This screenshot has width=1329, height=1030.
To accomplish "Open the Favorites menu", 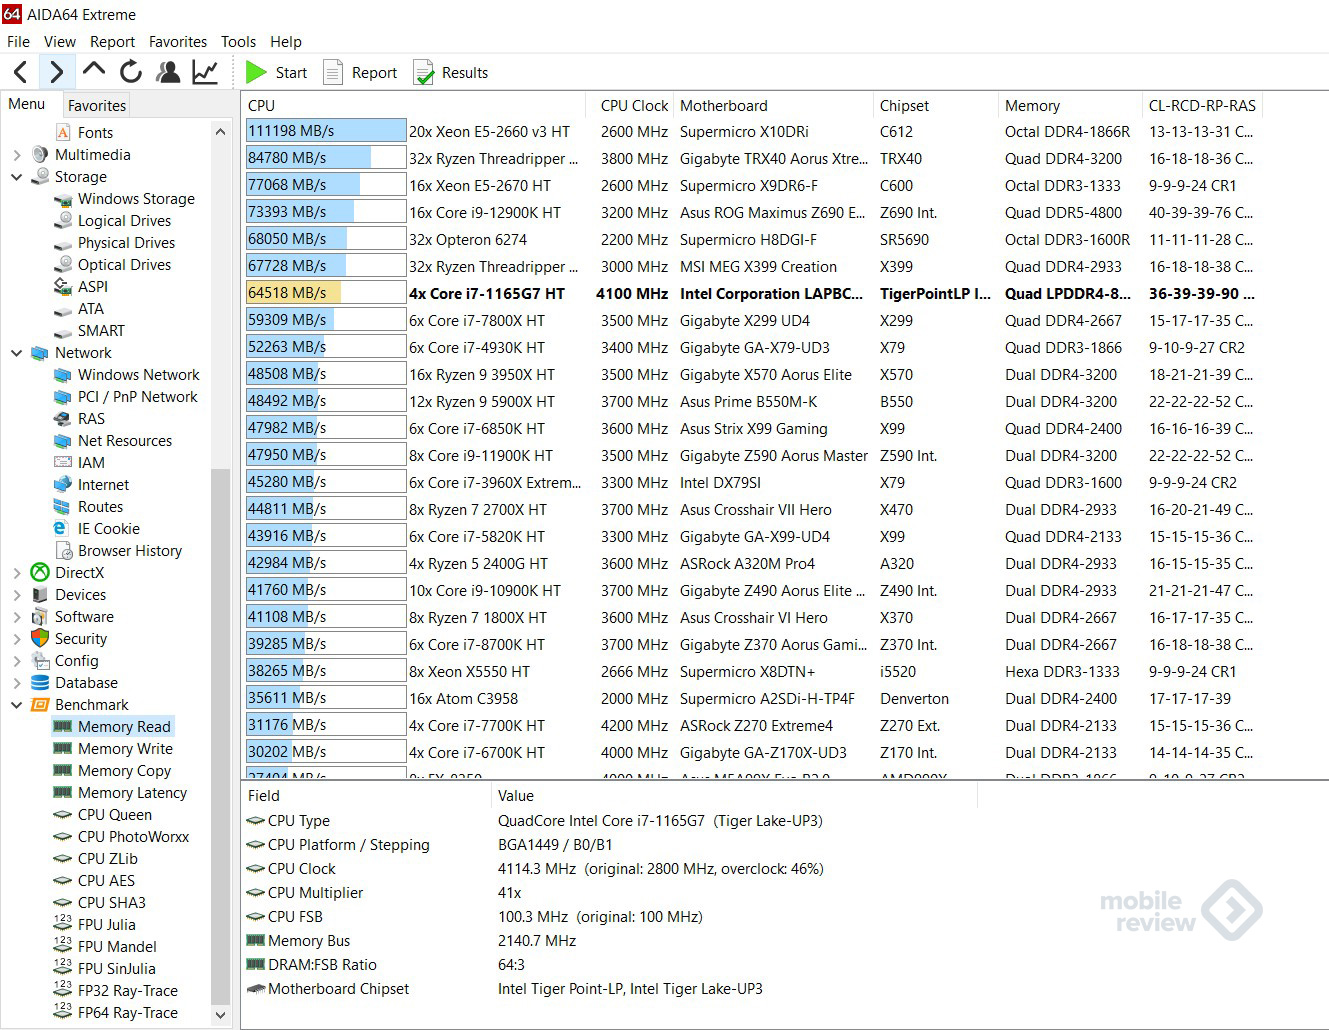I will pos(178,42).
